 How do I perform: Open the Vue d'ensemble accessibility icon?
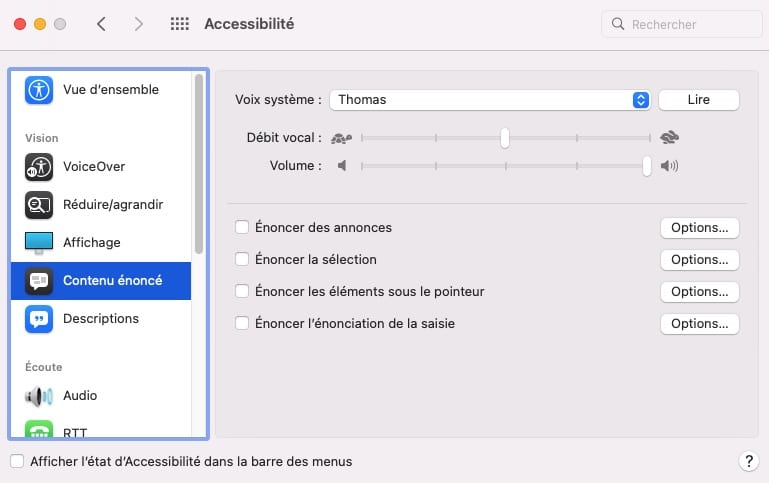(x=39, y=90)
